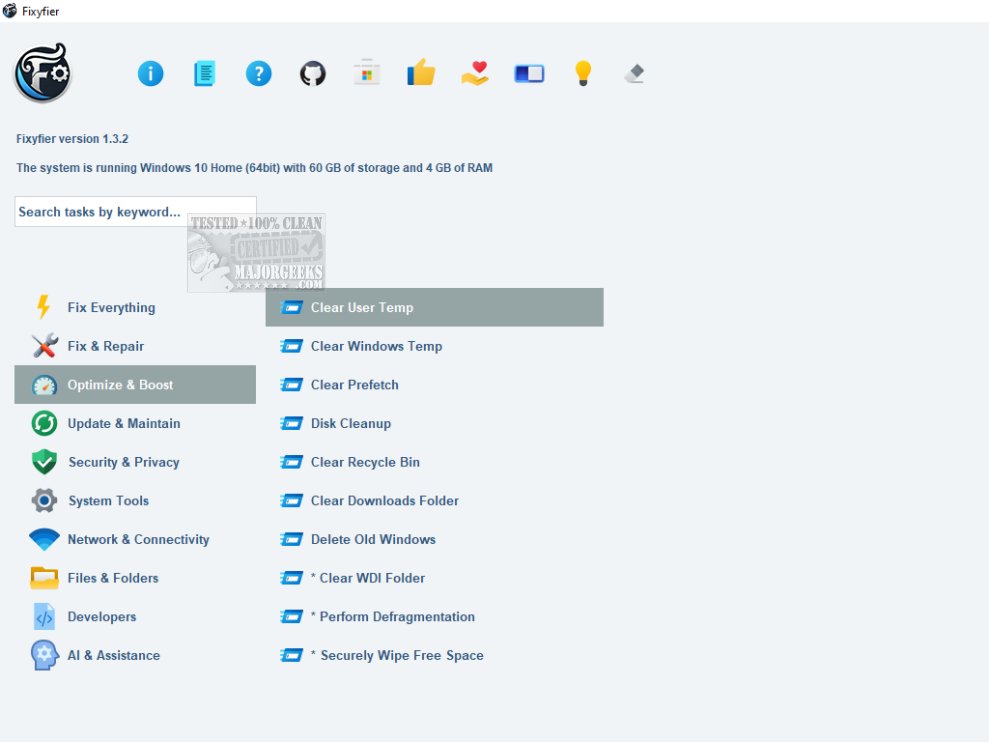The width and height of the screenshot is (989, 742).
Task: Click the gauge Optimize & Boost icon
Action: 44,385
